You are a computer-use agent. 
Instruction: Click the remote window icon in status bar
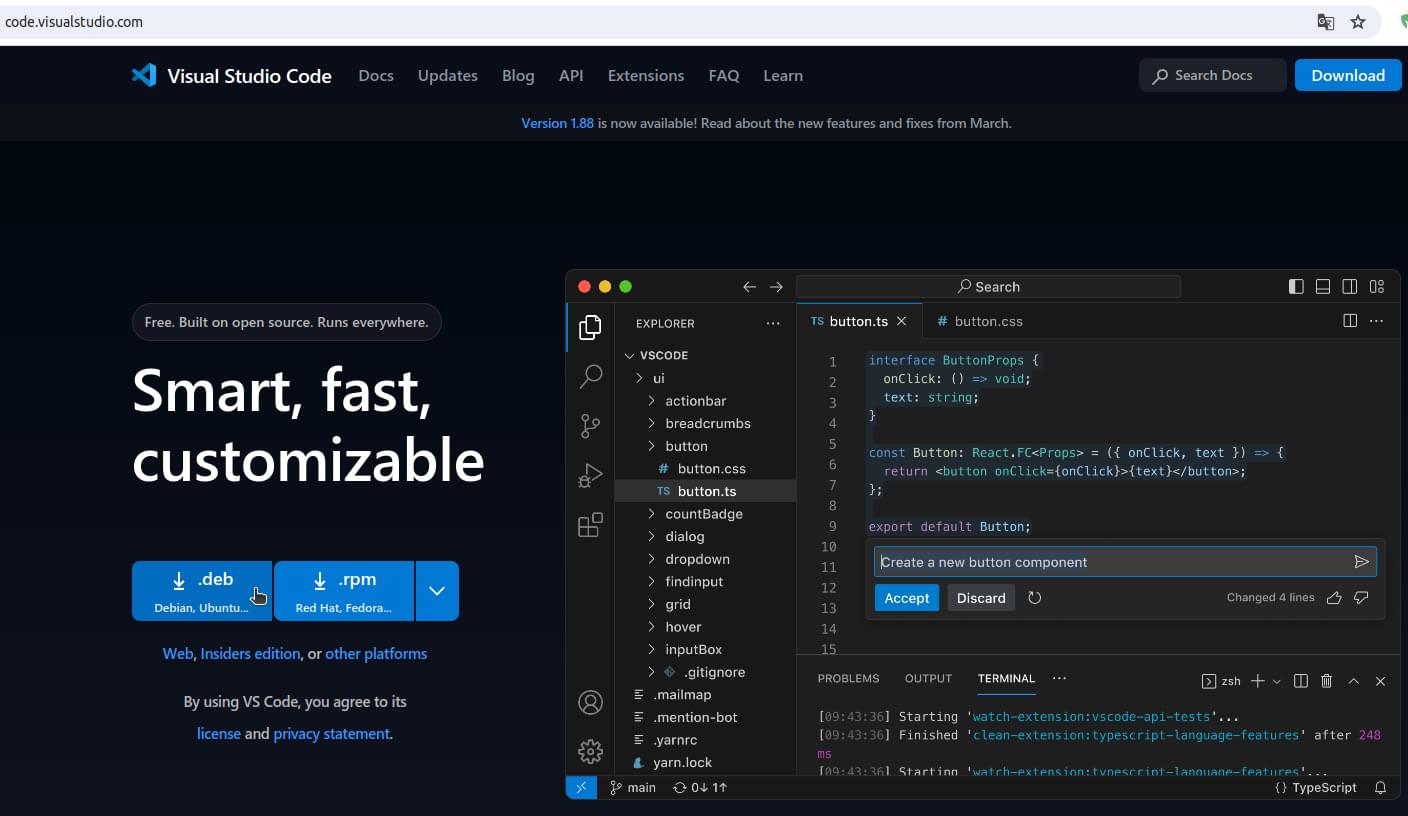tap(581, 787)
